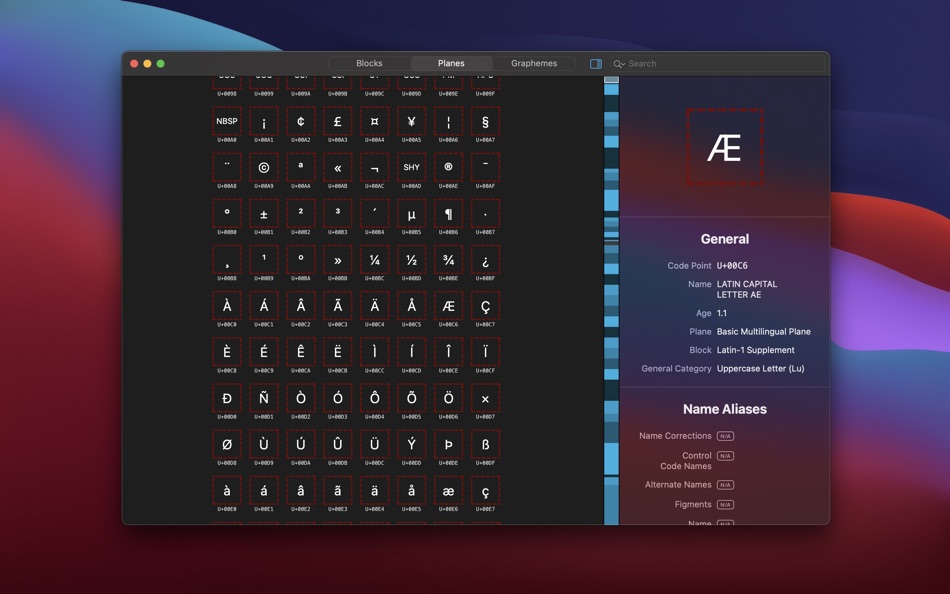Pick the Ñ character cell
950x594 pixels.
[x=264, y=398]
